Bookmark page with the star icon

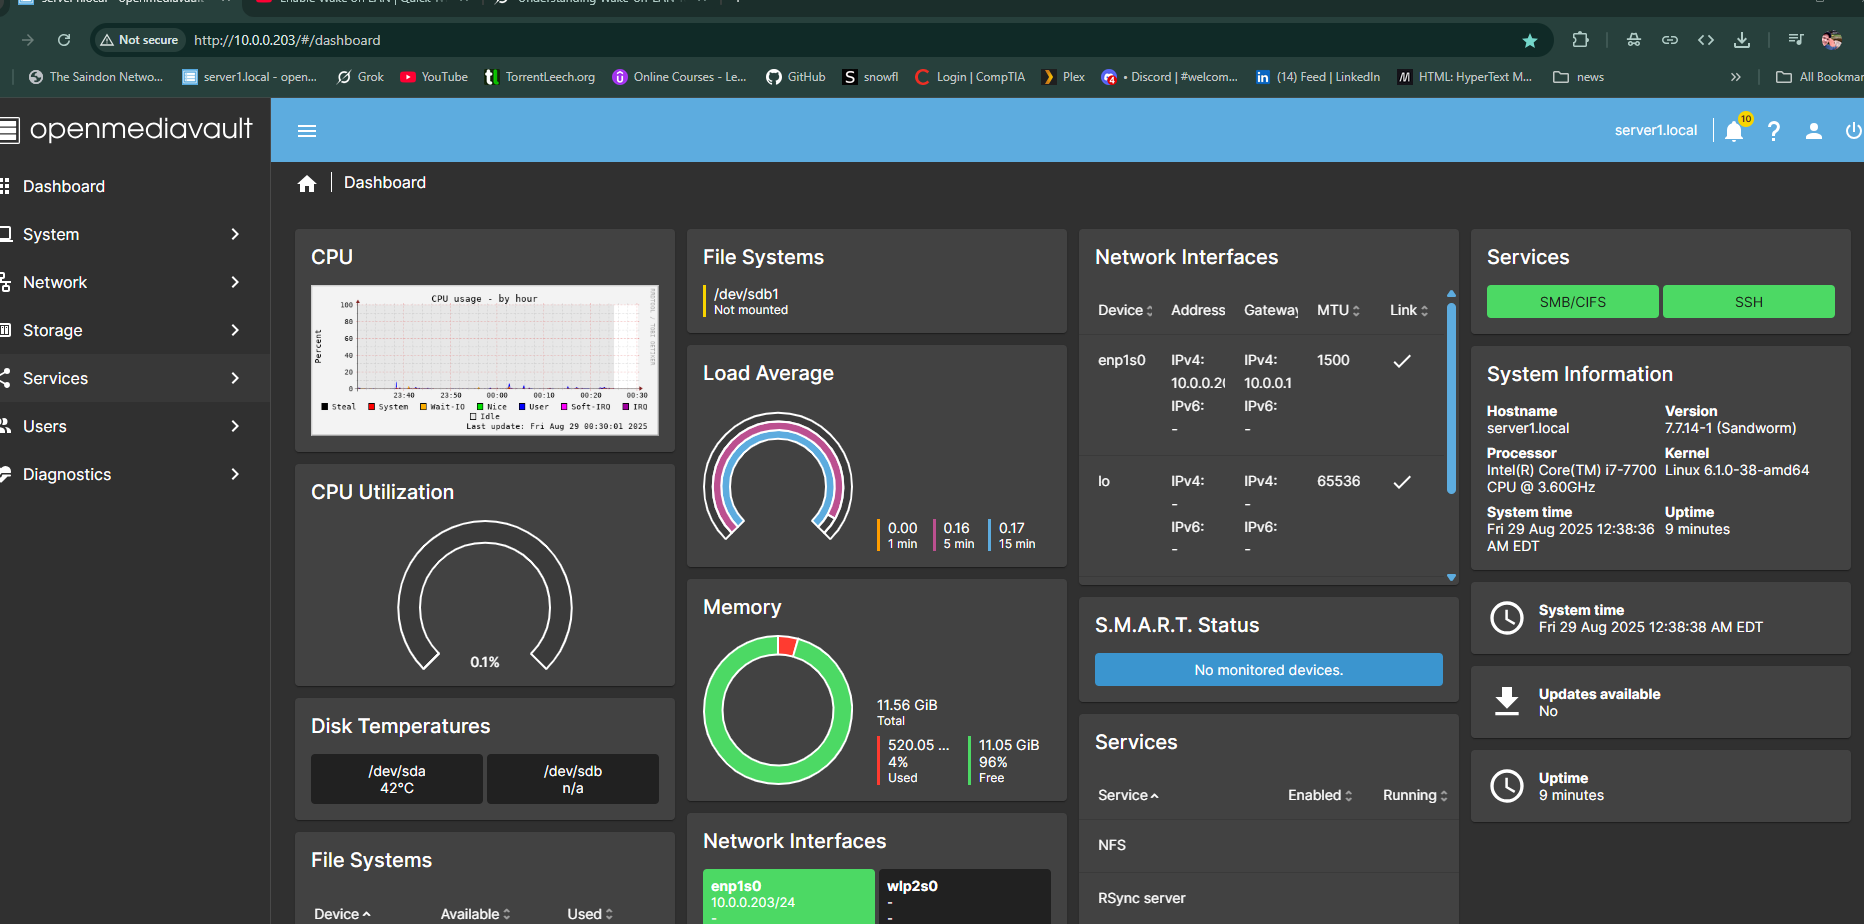[x=1529, y=40]
